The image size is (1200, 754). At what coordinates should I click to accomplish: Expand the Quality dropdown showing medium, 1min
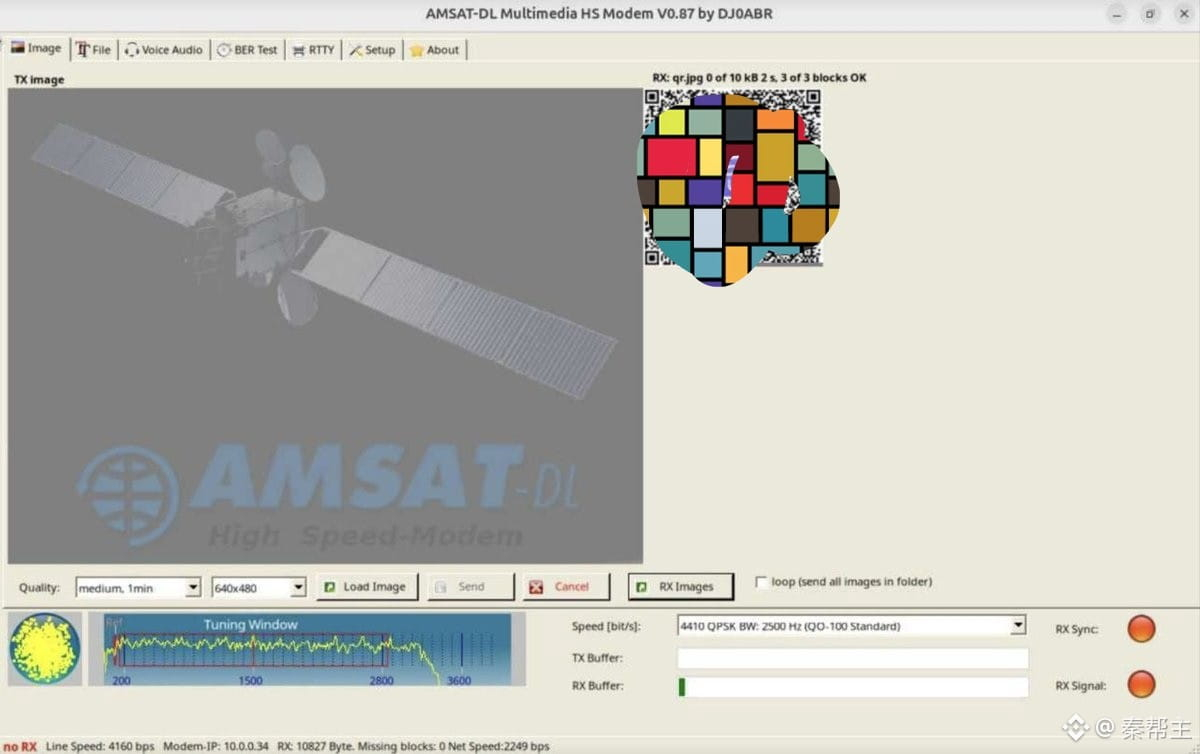pos(138,587)
